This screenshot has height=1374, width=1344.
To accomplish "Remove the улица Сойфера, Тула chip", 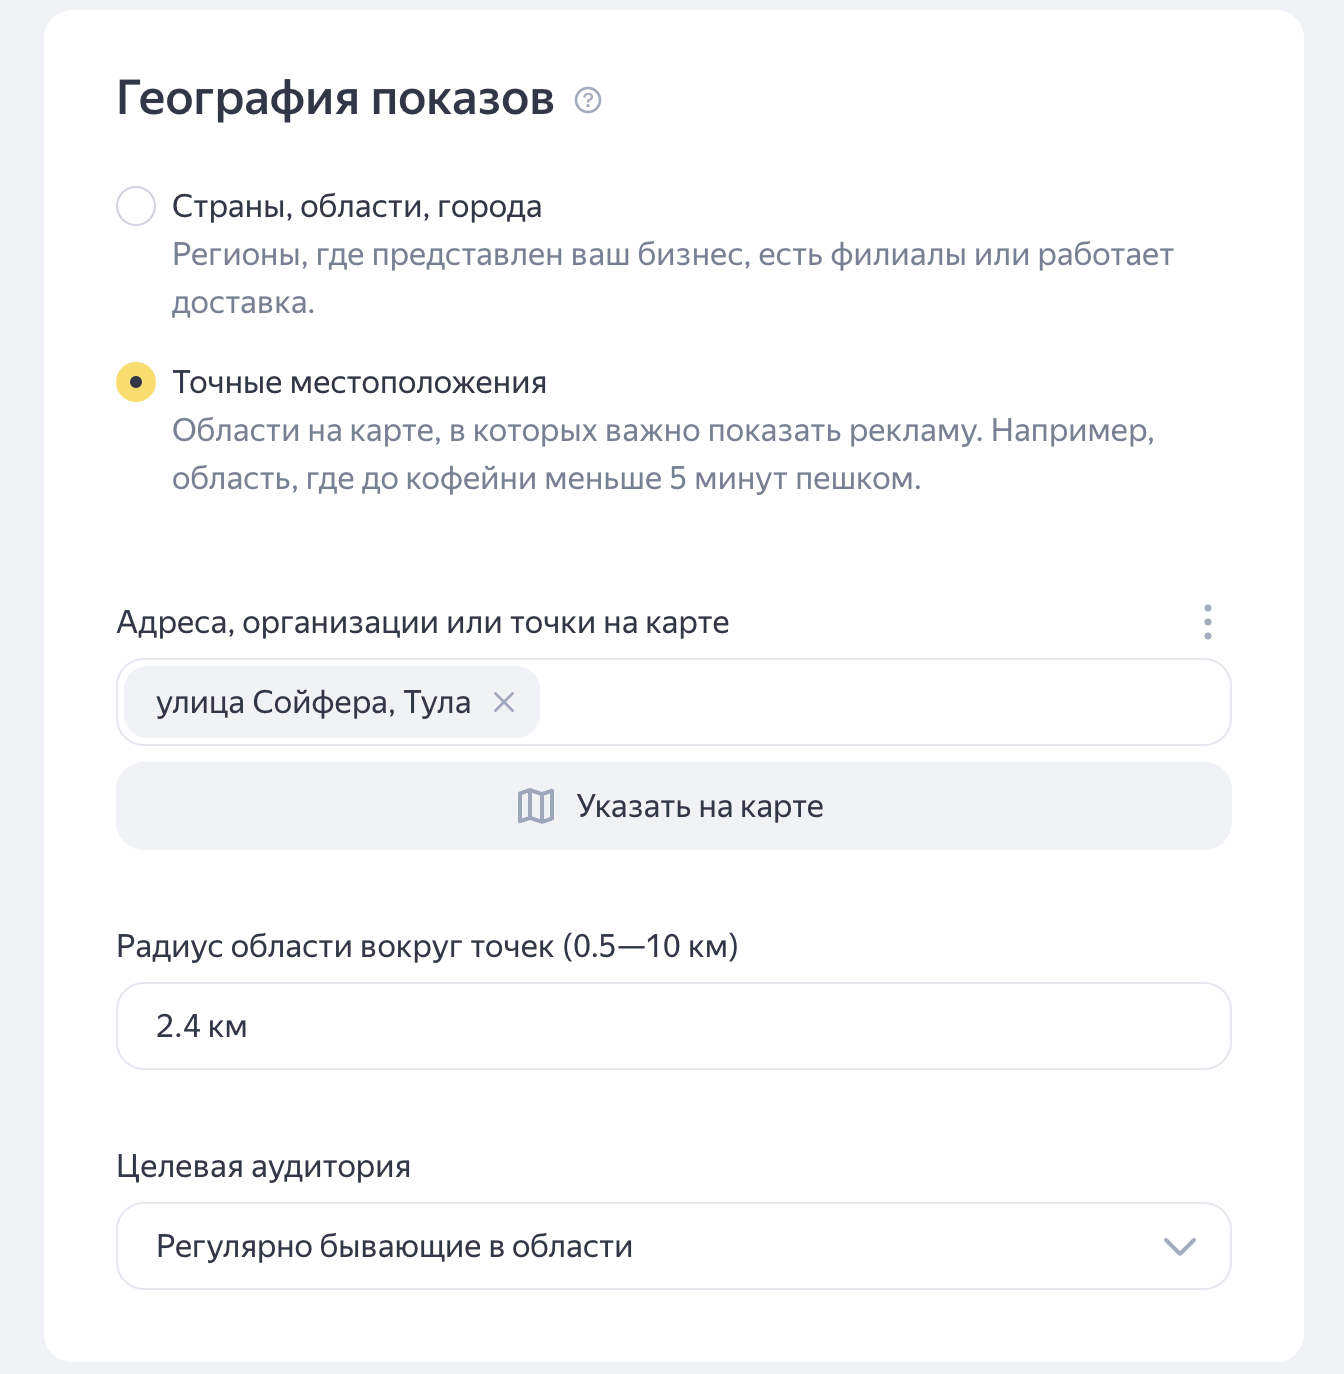I will pos(504,702).
